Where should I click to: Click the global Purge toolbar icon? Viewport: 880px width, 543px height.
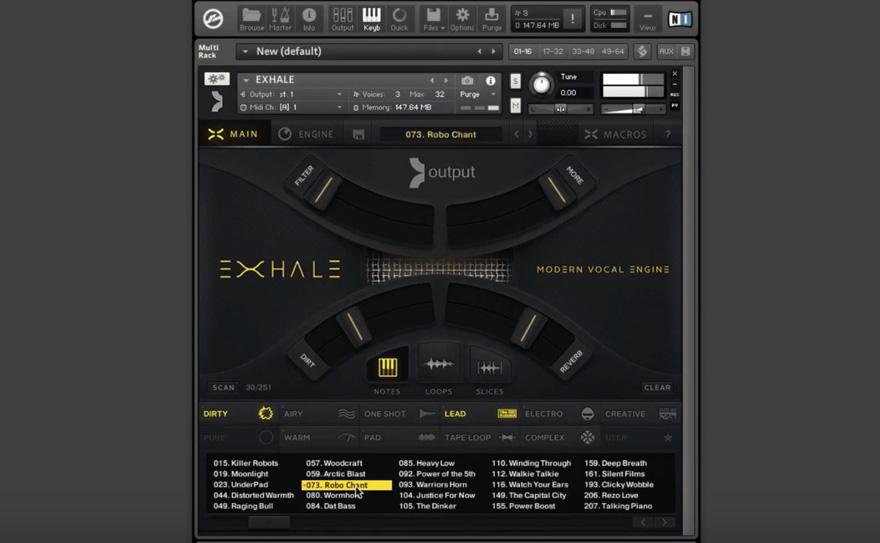[492, 19]
